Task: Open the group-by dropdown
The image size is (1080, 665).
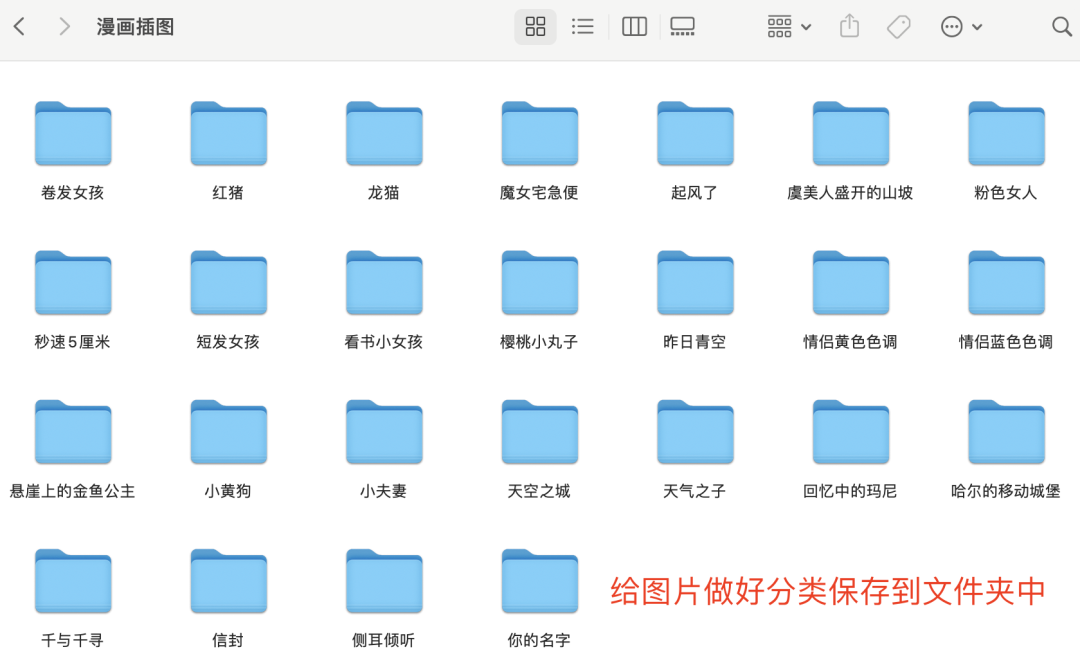Action: 789,27
